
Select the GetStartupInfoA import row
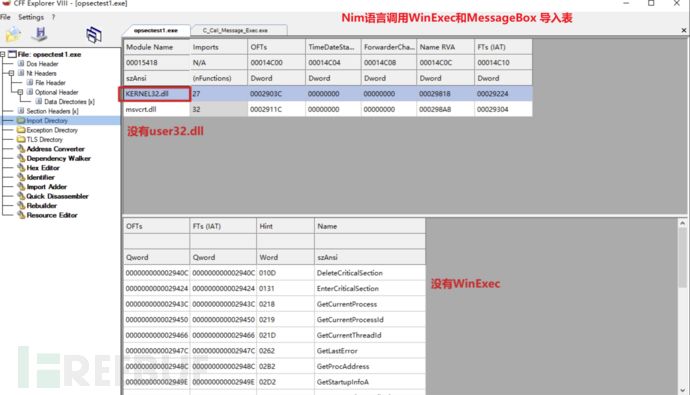(x=275, y=382)
